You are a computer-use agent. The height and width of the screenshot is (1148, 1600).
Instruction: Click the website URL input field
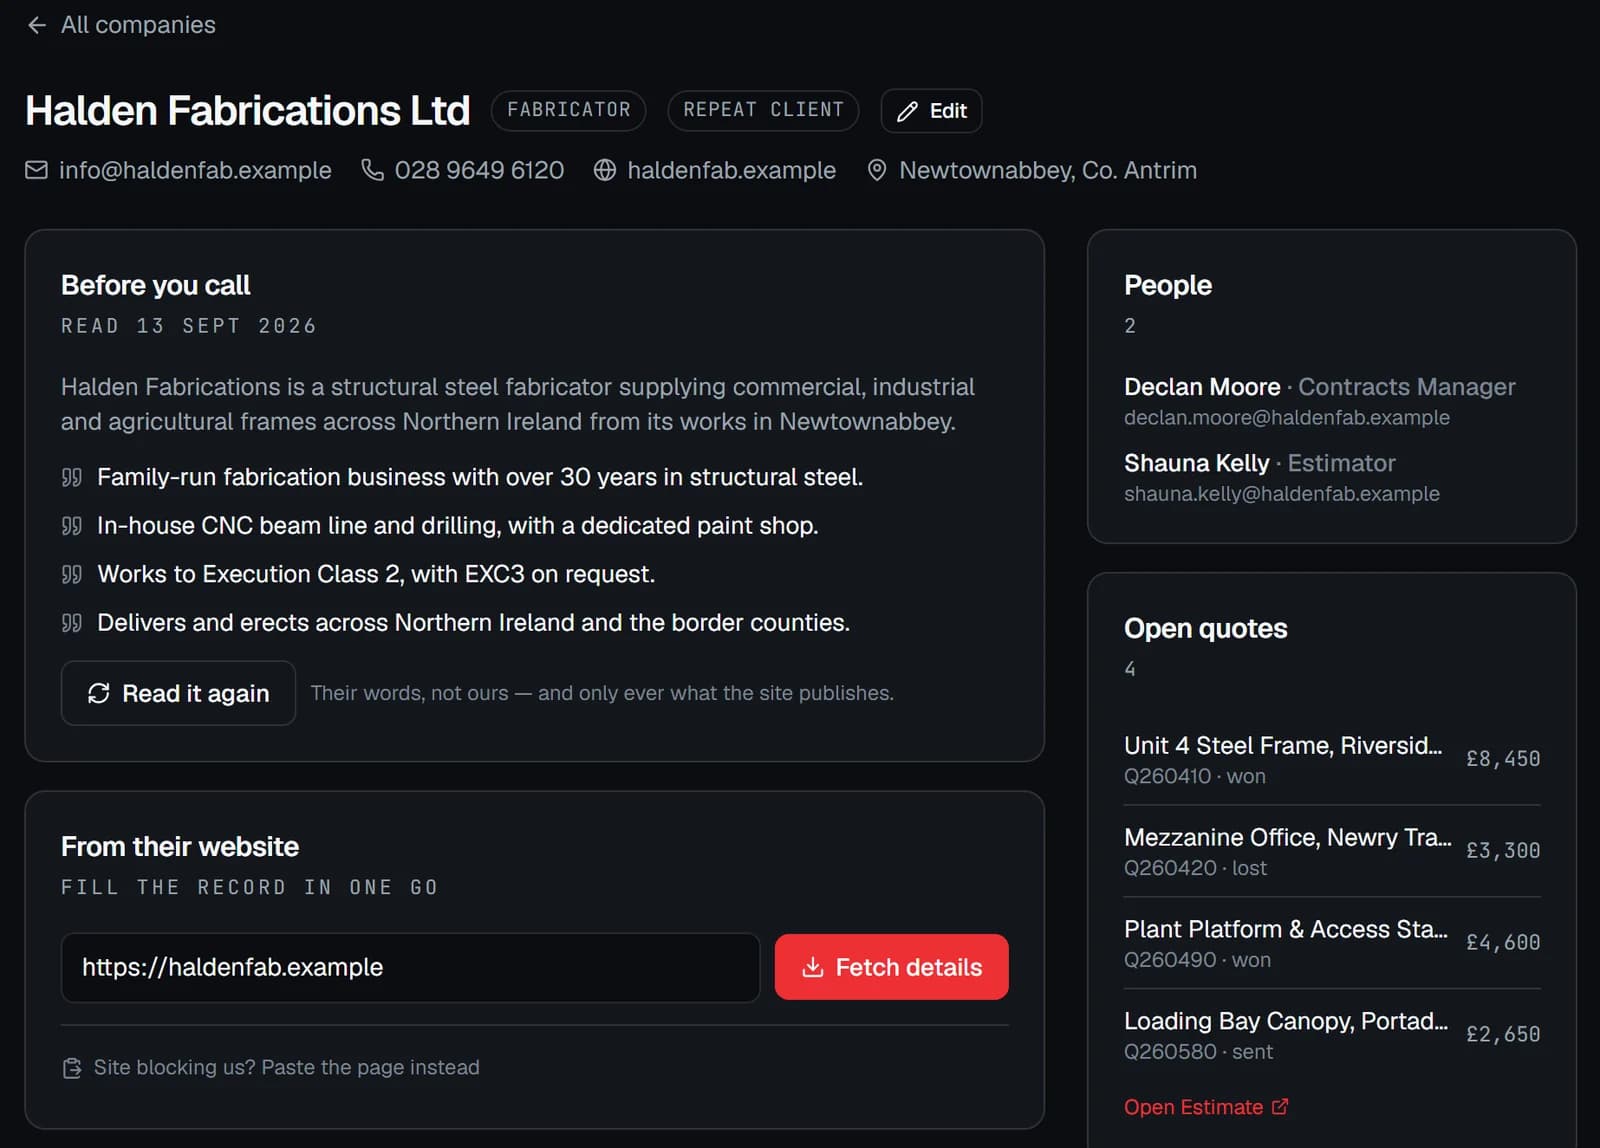pyautogui.click(x=410, y=967)
